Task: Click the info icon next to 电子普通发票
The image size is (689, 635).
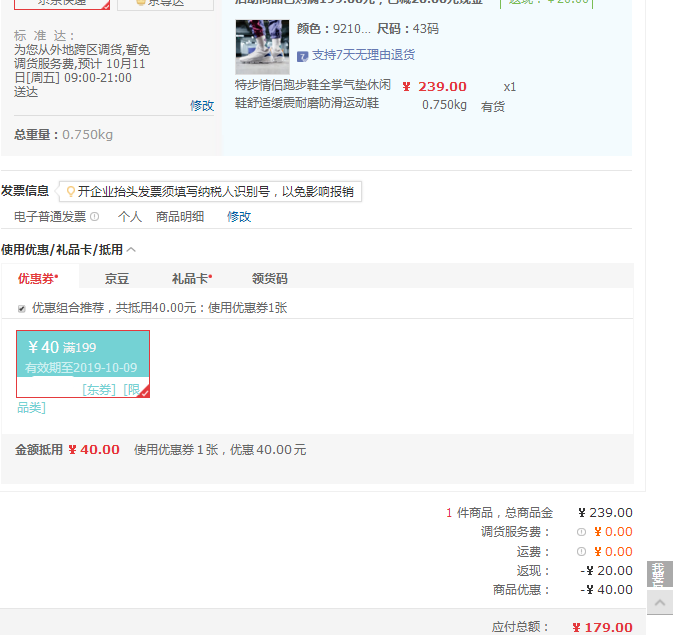Action: (94, 217)
